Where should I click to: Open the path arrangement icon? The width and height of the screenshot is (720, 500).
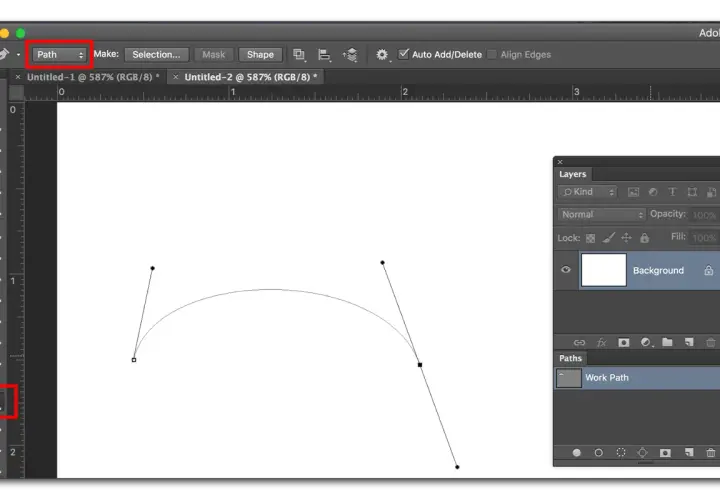click(350, 55)
